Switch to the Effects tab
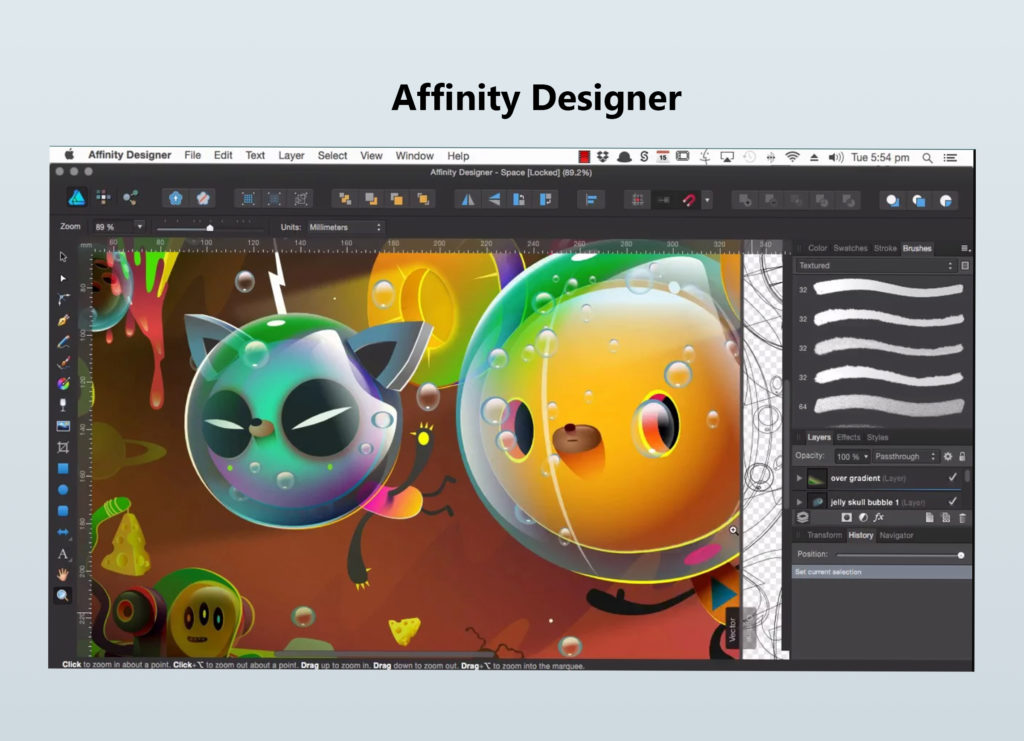 pos(848,437)
